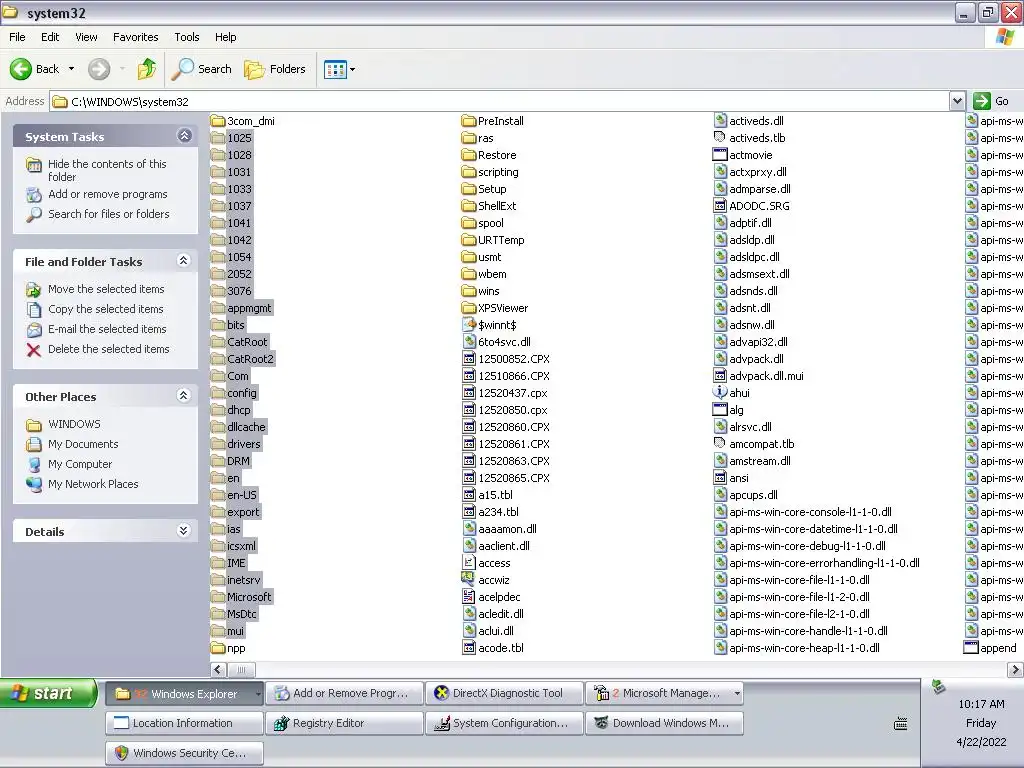This screenshot has height=768, width=1024.
Task: Select the 12500852.CPX file icon
Action: coord(468,359)
